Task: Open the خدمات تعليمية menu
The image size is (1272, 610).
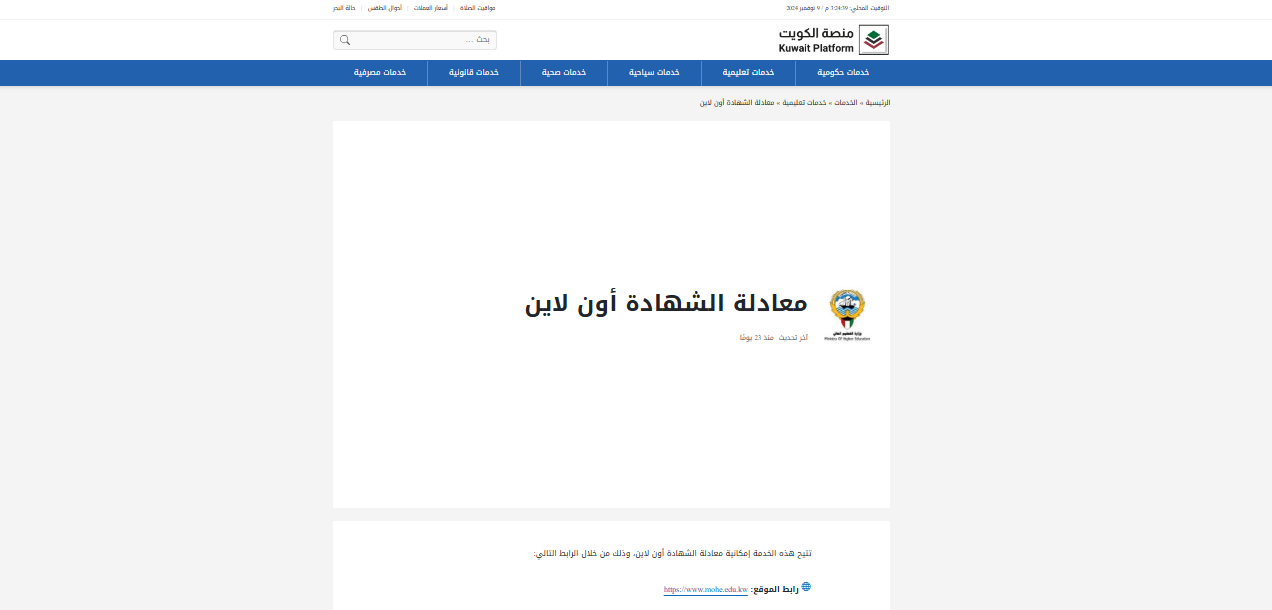Action: 749,73
